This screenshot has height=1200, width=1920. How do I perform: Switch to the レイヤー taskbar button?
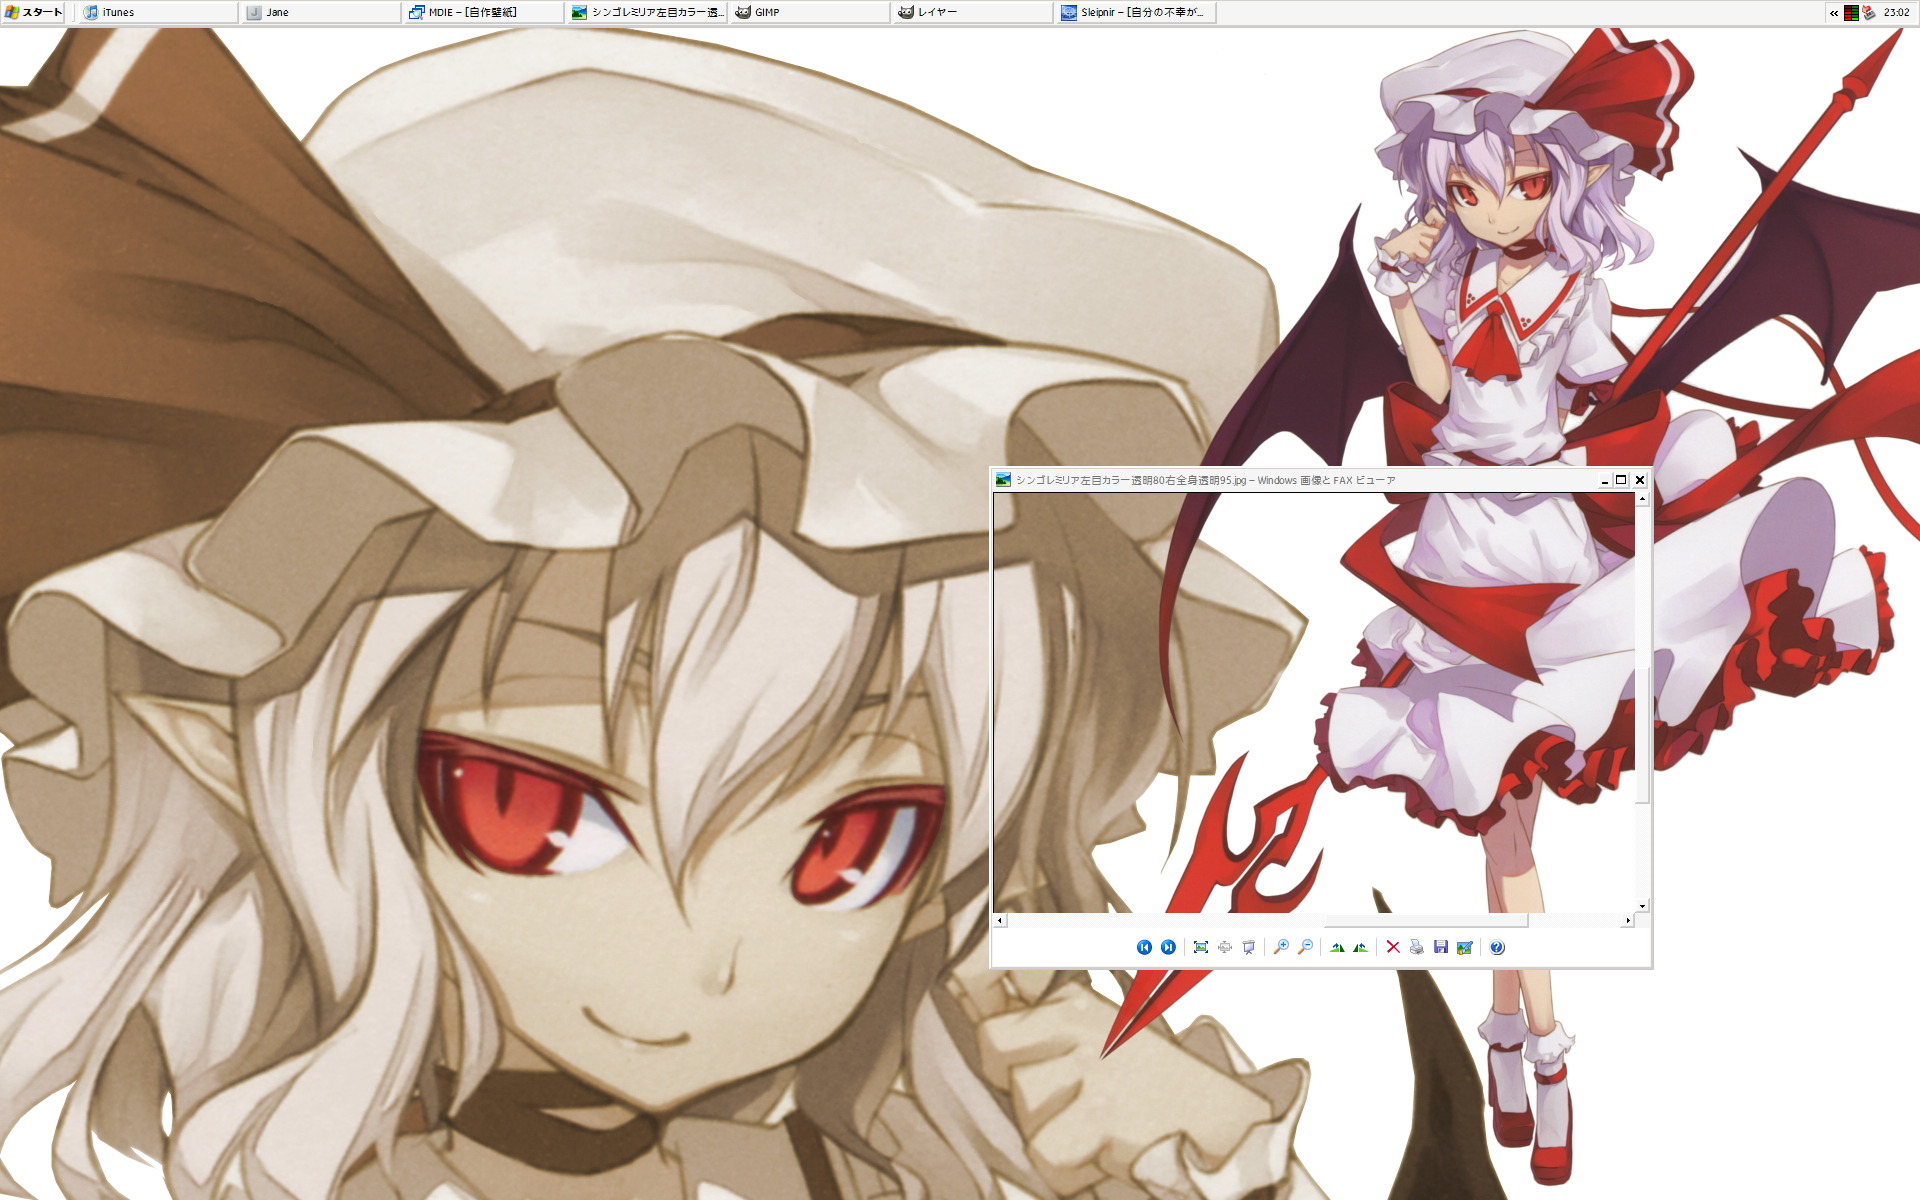[x=973, y=12]
